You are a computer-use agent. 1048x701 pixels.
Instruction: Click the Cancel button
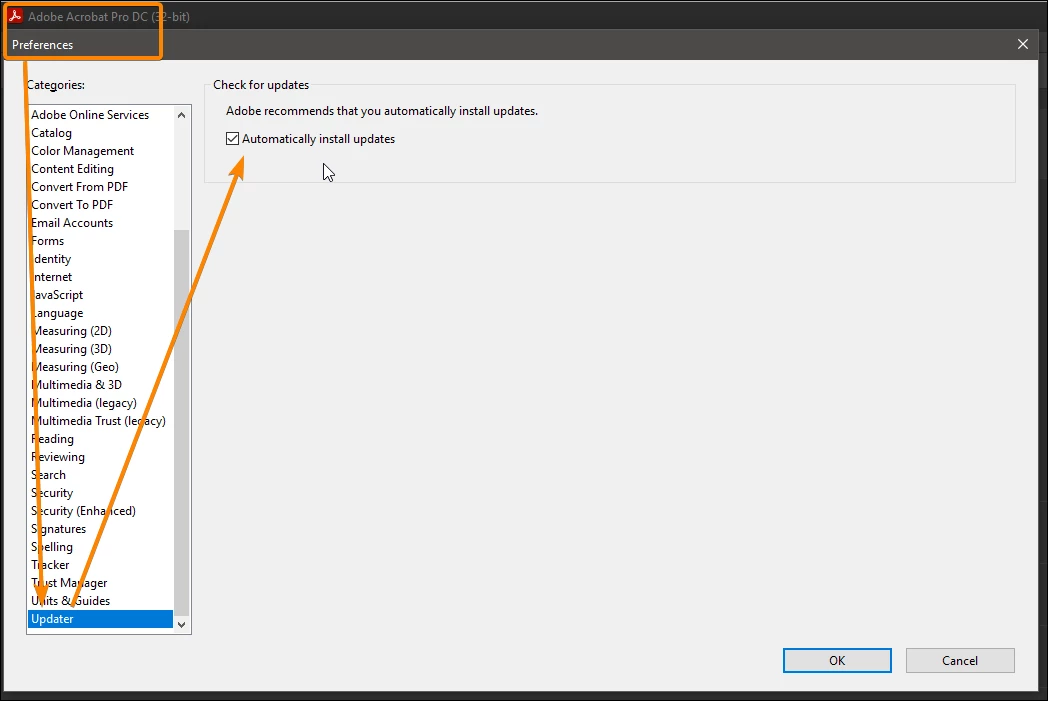[x=960, y=660]
